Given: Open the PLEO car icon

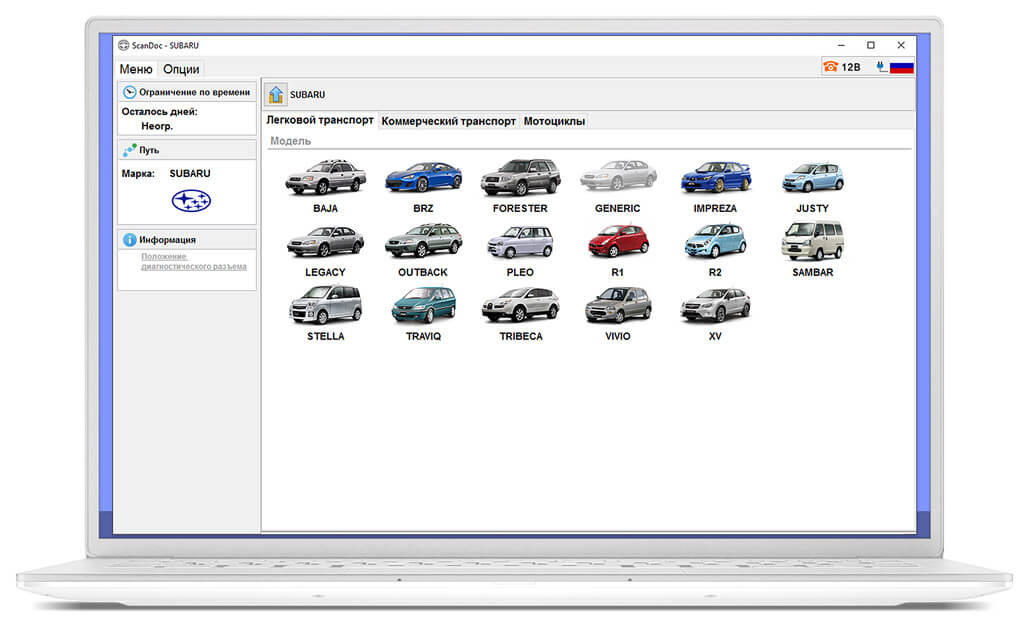Looking at the screenshot, I should (x=520, y=242).
